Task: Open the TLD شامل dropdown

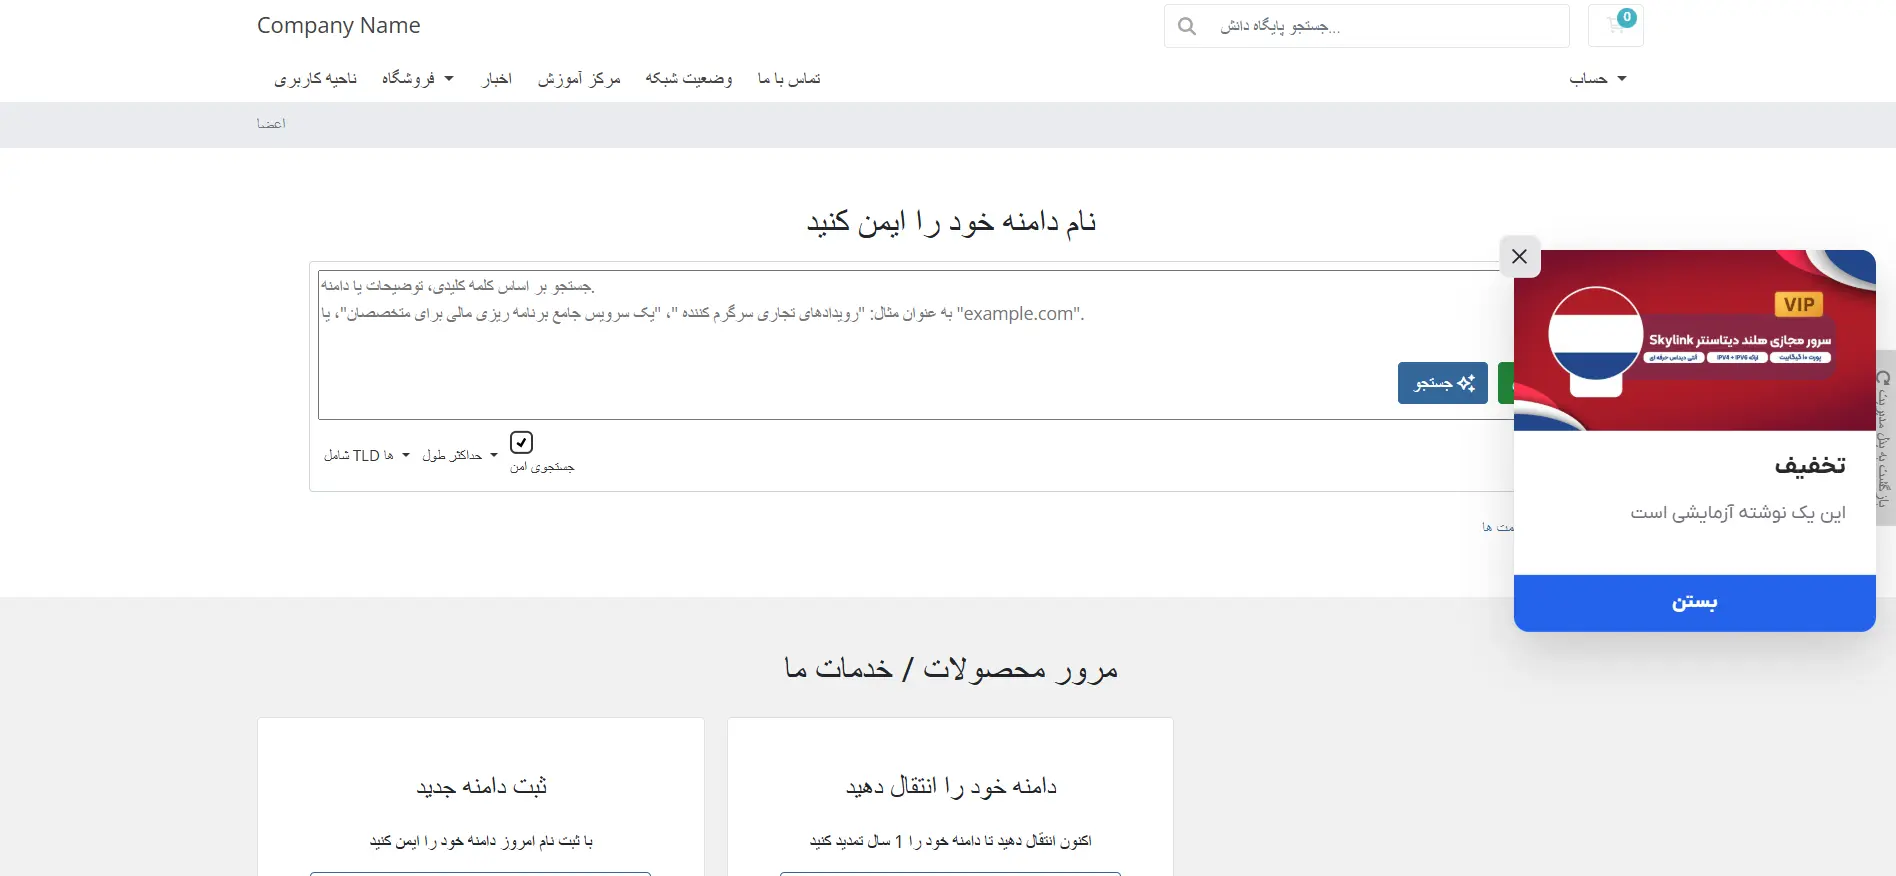Action: tap(366, 455)
